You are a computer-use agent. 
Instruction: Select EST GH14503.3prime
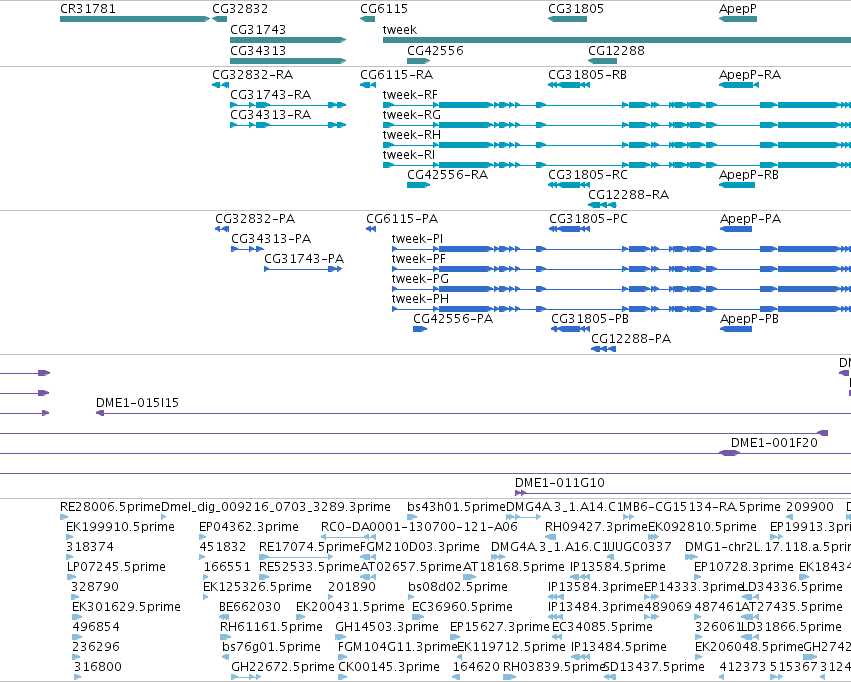pos(340,638)
